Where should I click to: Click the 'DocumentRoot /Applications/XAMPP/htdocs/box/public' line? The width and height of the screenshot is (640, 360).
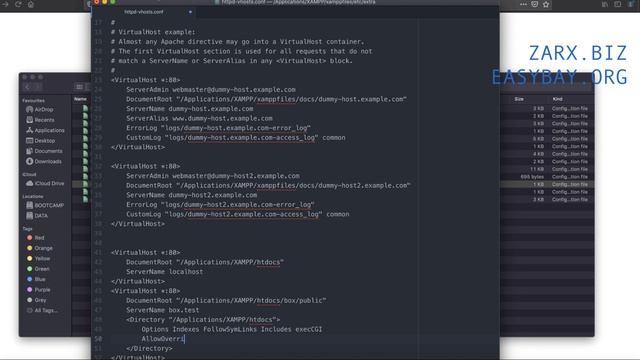[x=226, y=300]
